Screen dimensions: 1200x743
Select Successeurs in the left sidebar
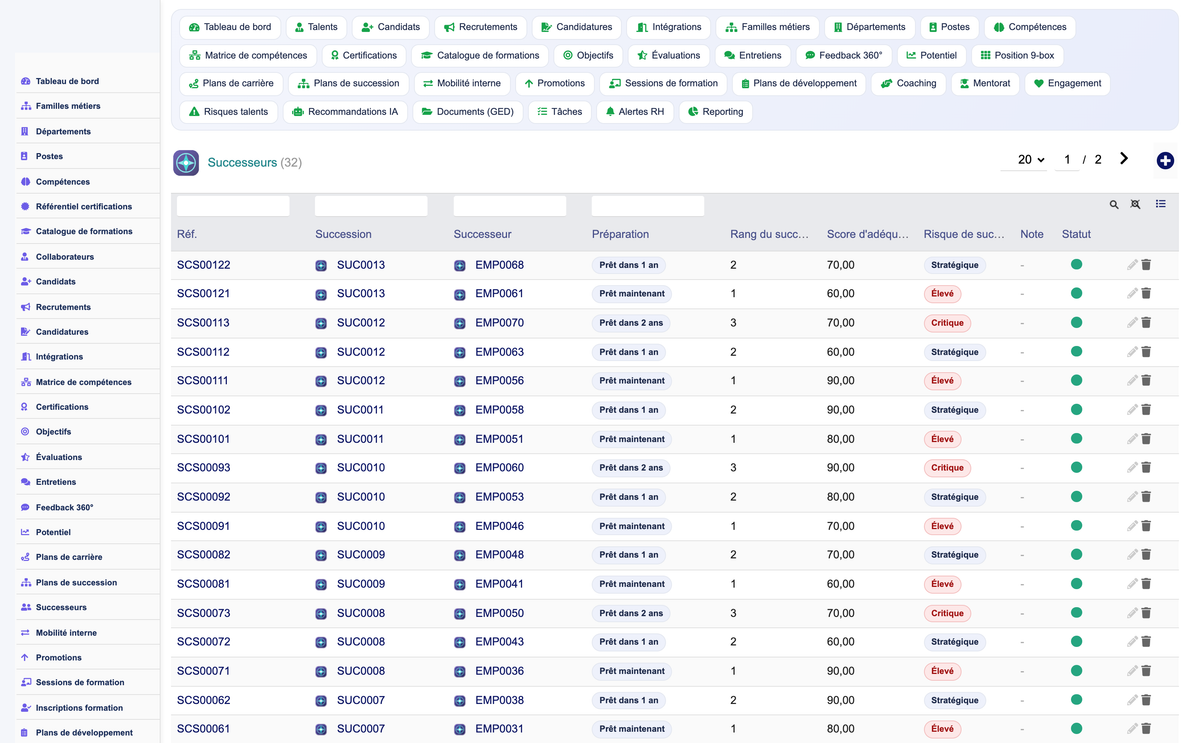(x=61, y=607)
